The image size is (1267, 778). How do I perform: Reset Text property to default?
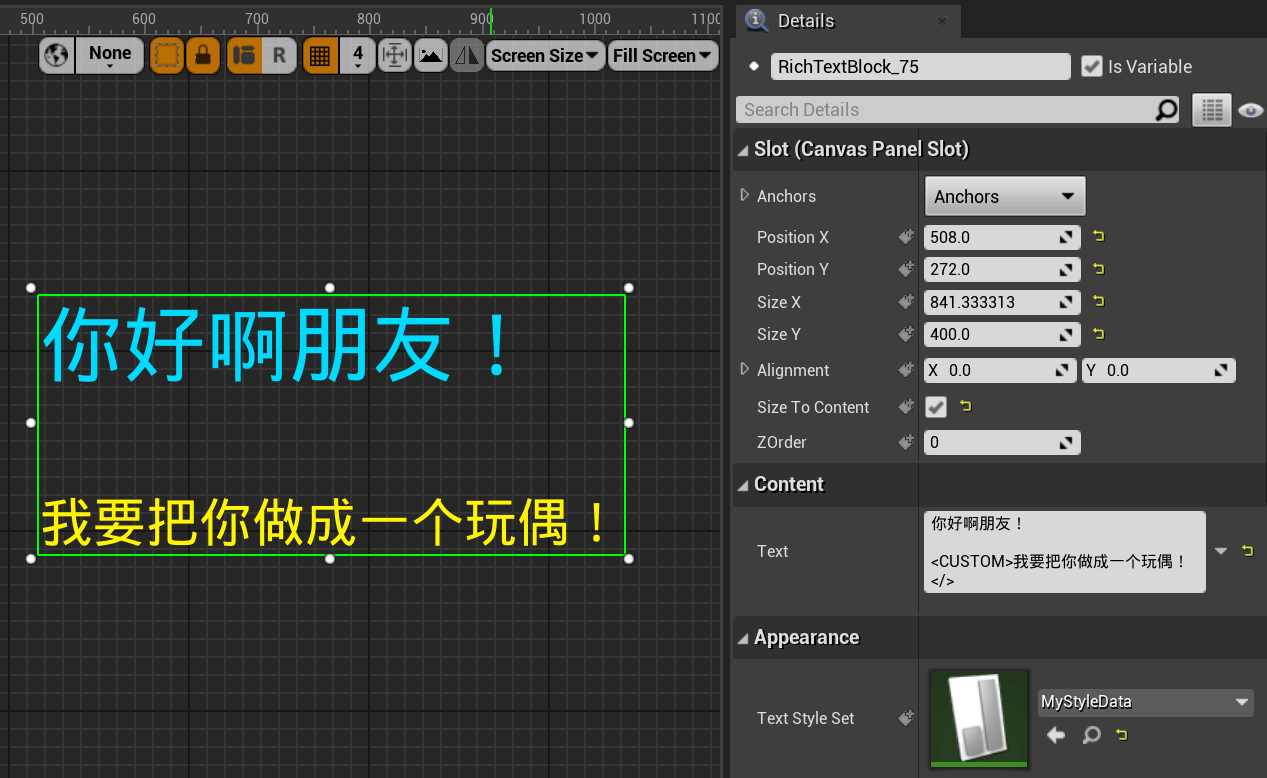(x=1247, y=550)
